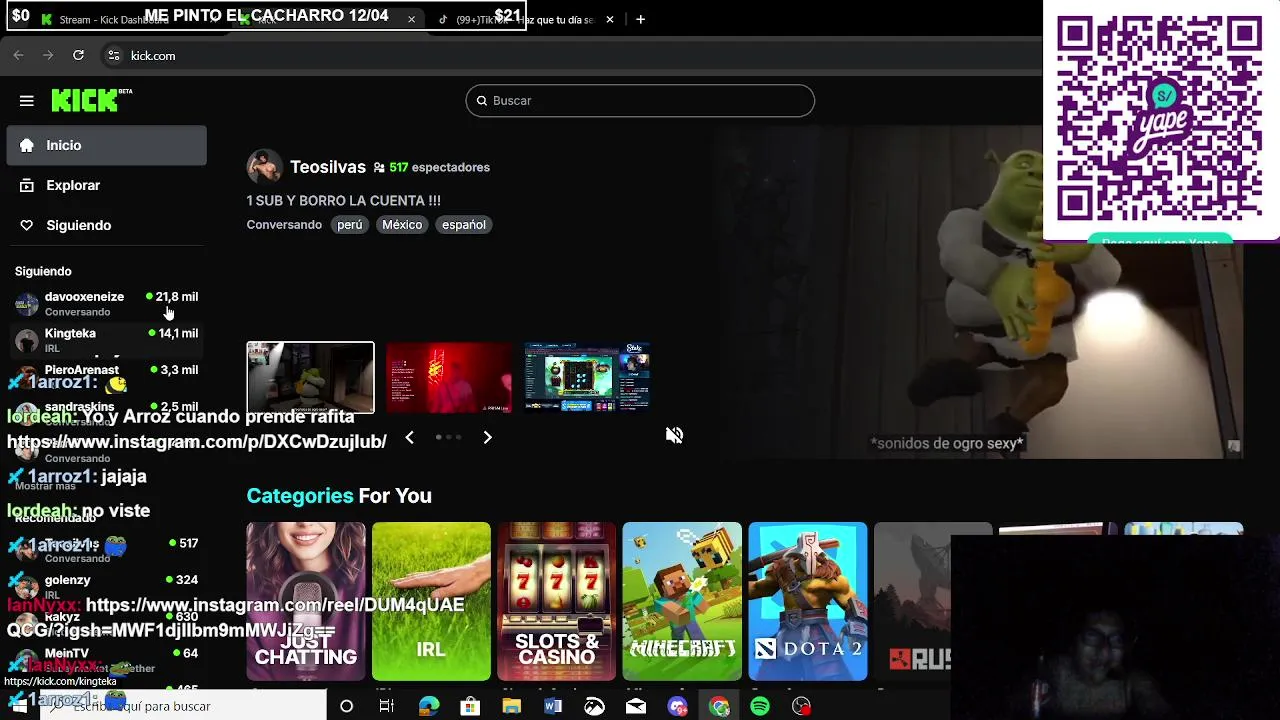Open Word from the taskbar
Viewport: 1280px width, 720px height.
point(553,706)
